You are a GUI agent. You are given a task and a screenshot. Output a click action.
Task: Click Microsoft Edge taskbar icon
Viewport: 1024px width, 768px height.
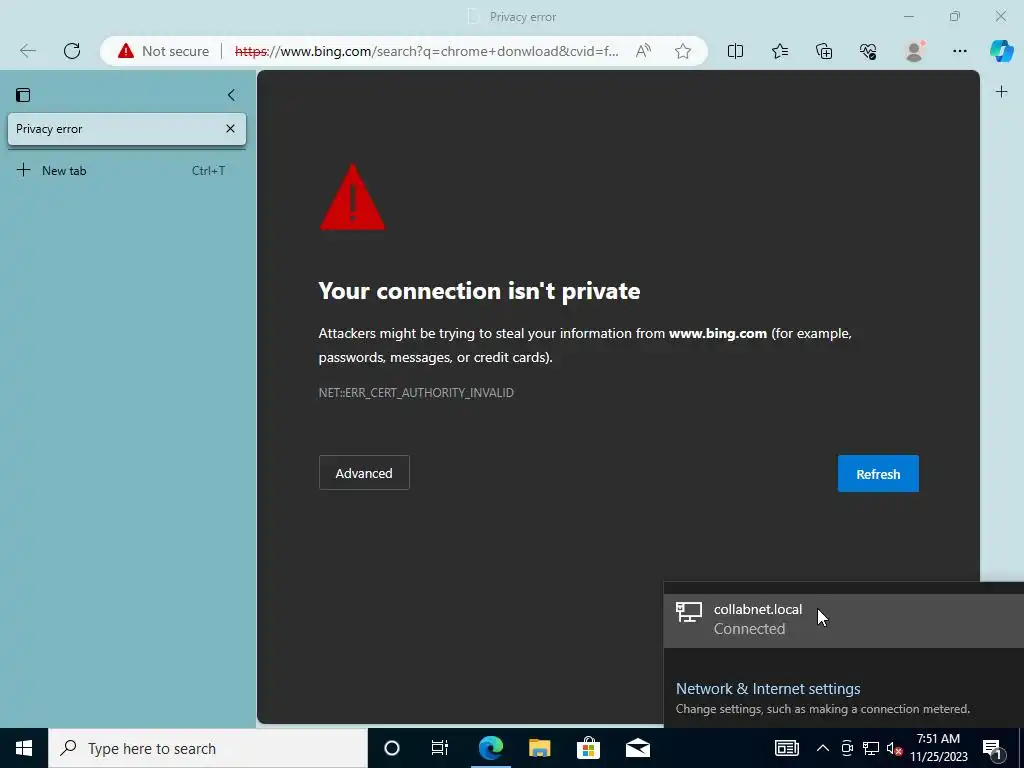point(490,748)
